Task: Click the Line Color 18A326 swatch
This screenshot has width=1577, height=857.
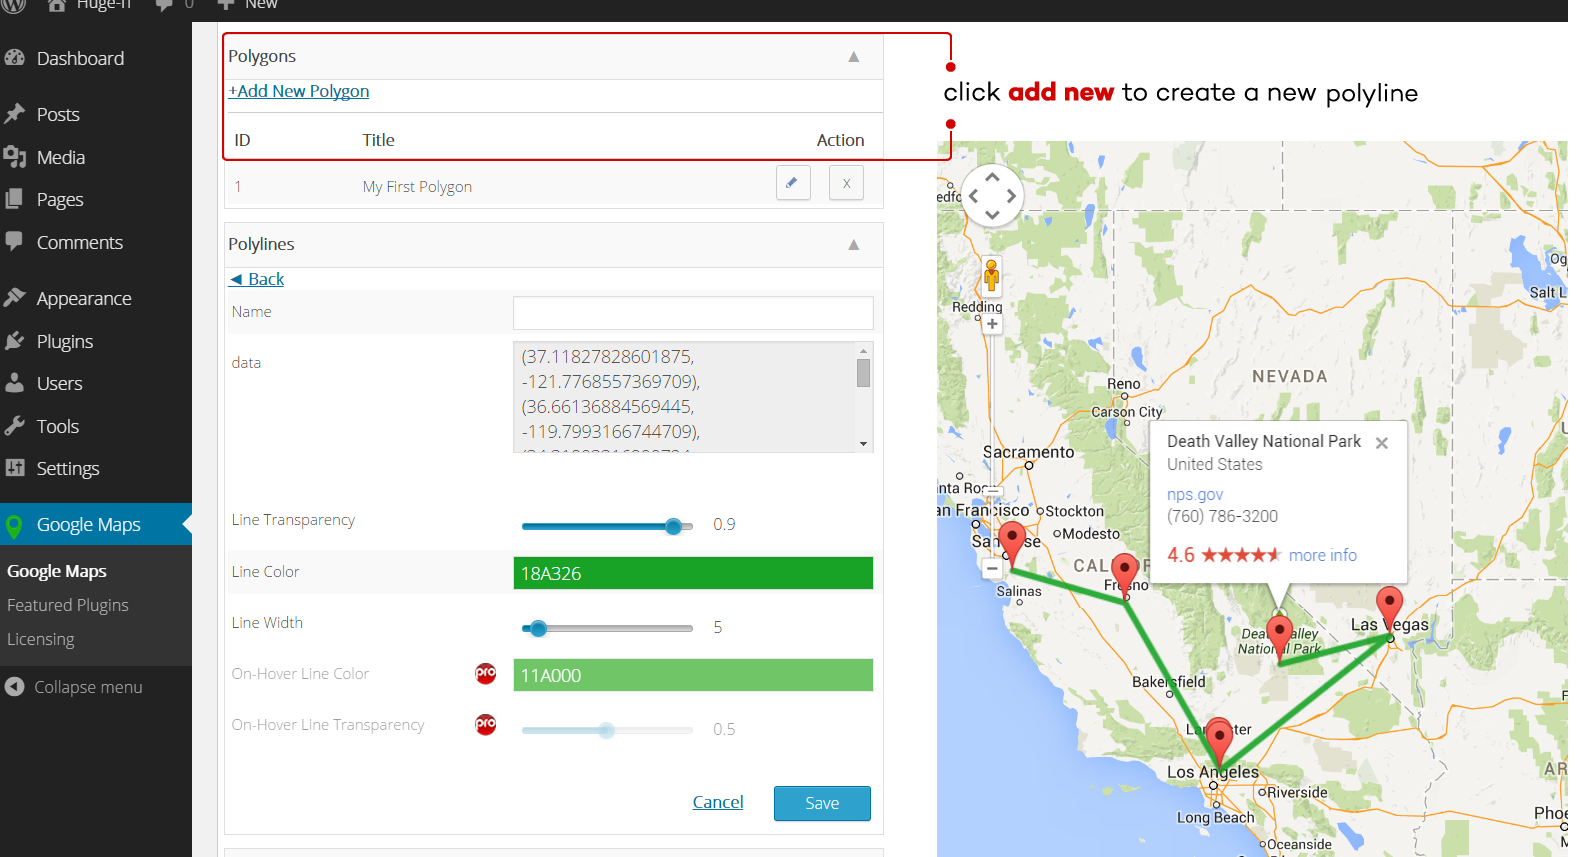Action: 693,573
